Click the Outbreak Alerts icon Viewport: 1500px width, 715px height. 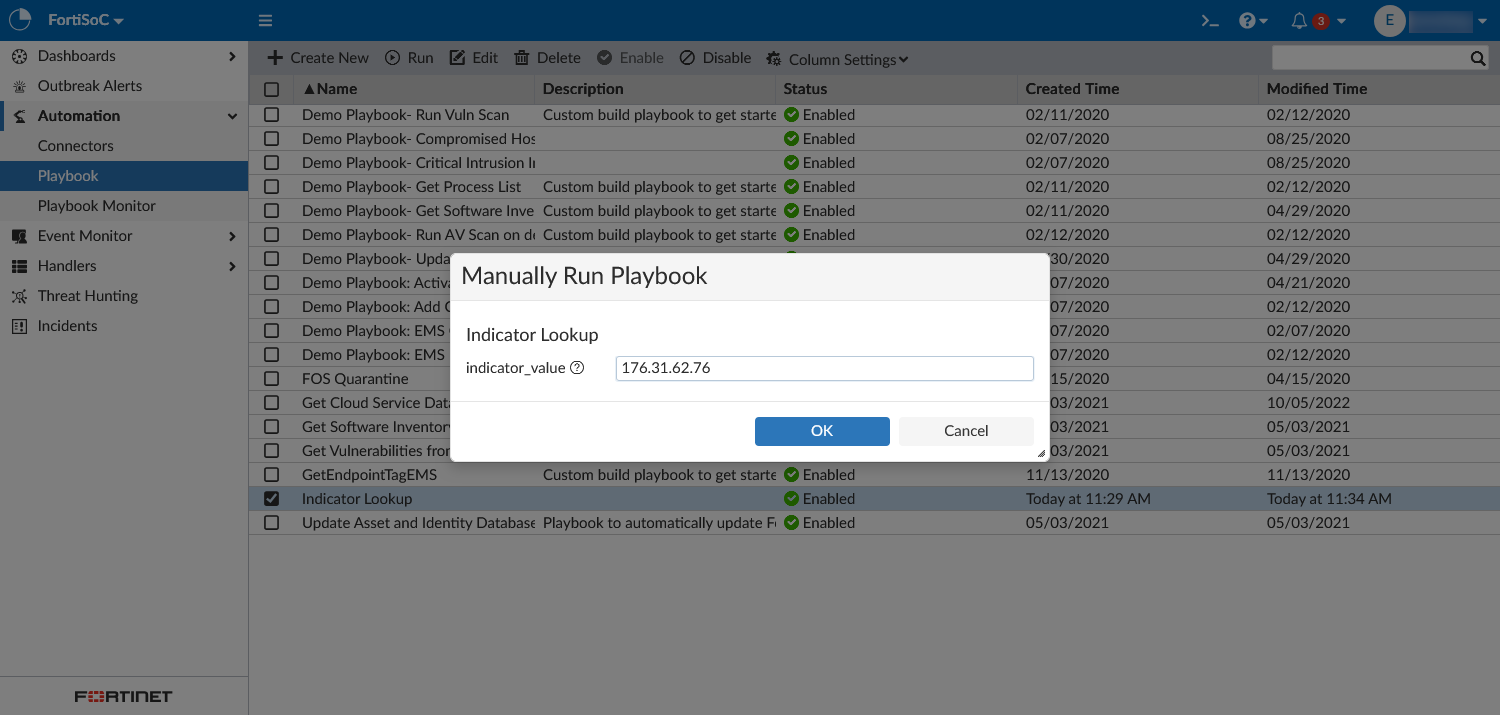pos(19,86)
